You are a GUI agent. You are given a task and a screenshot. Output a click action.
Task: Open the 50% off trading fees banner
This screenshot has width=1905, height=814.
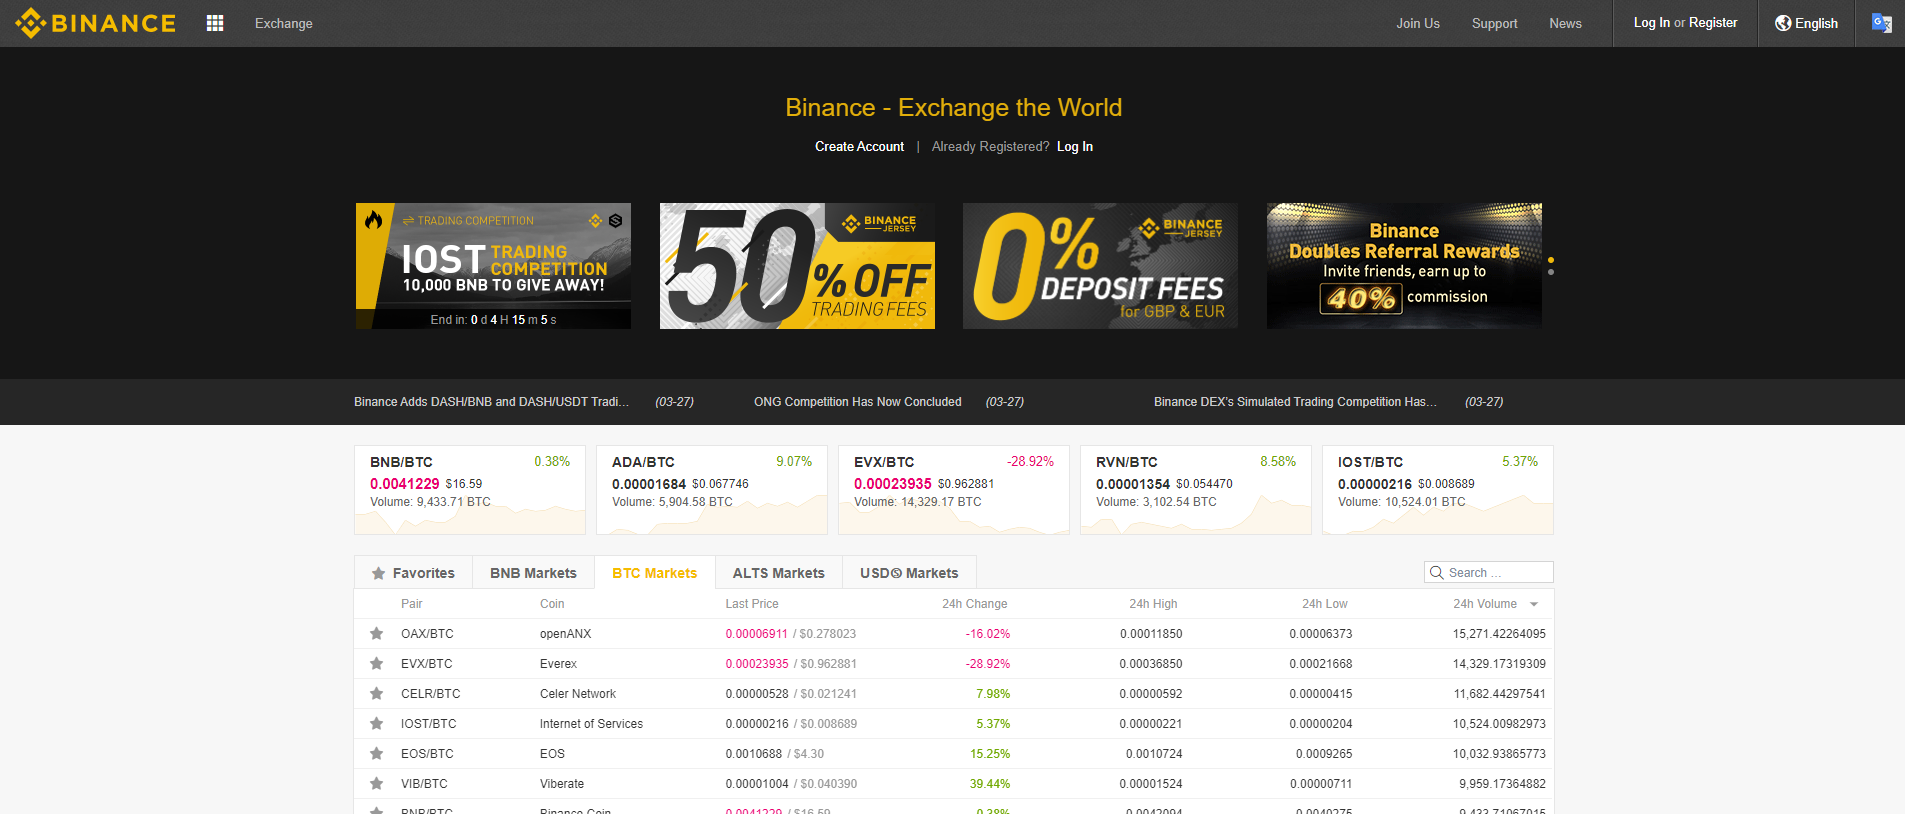tap(797, 266)
